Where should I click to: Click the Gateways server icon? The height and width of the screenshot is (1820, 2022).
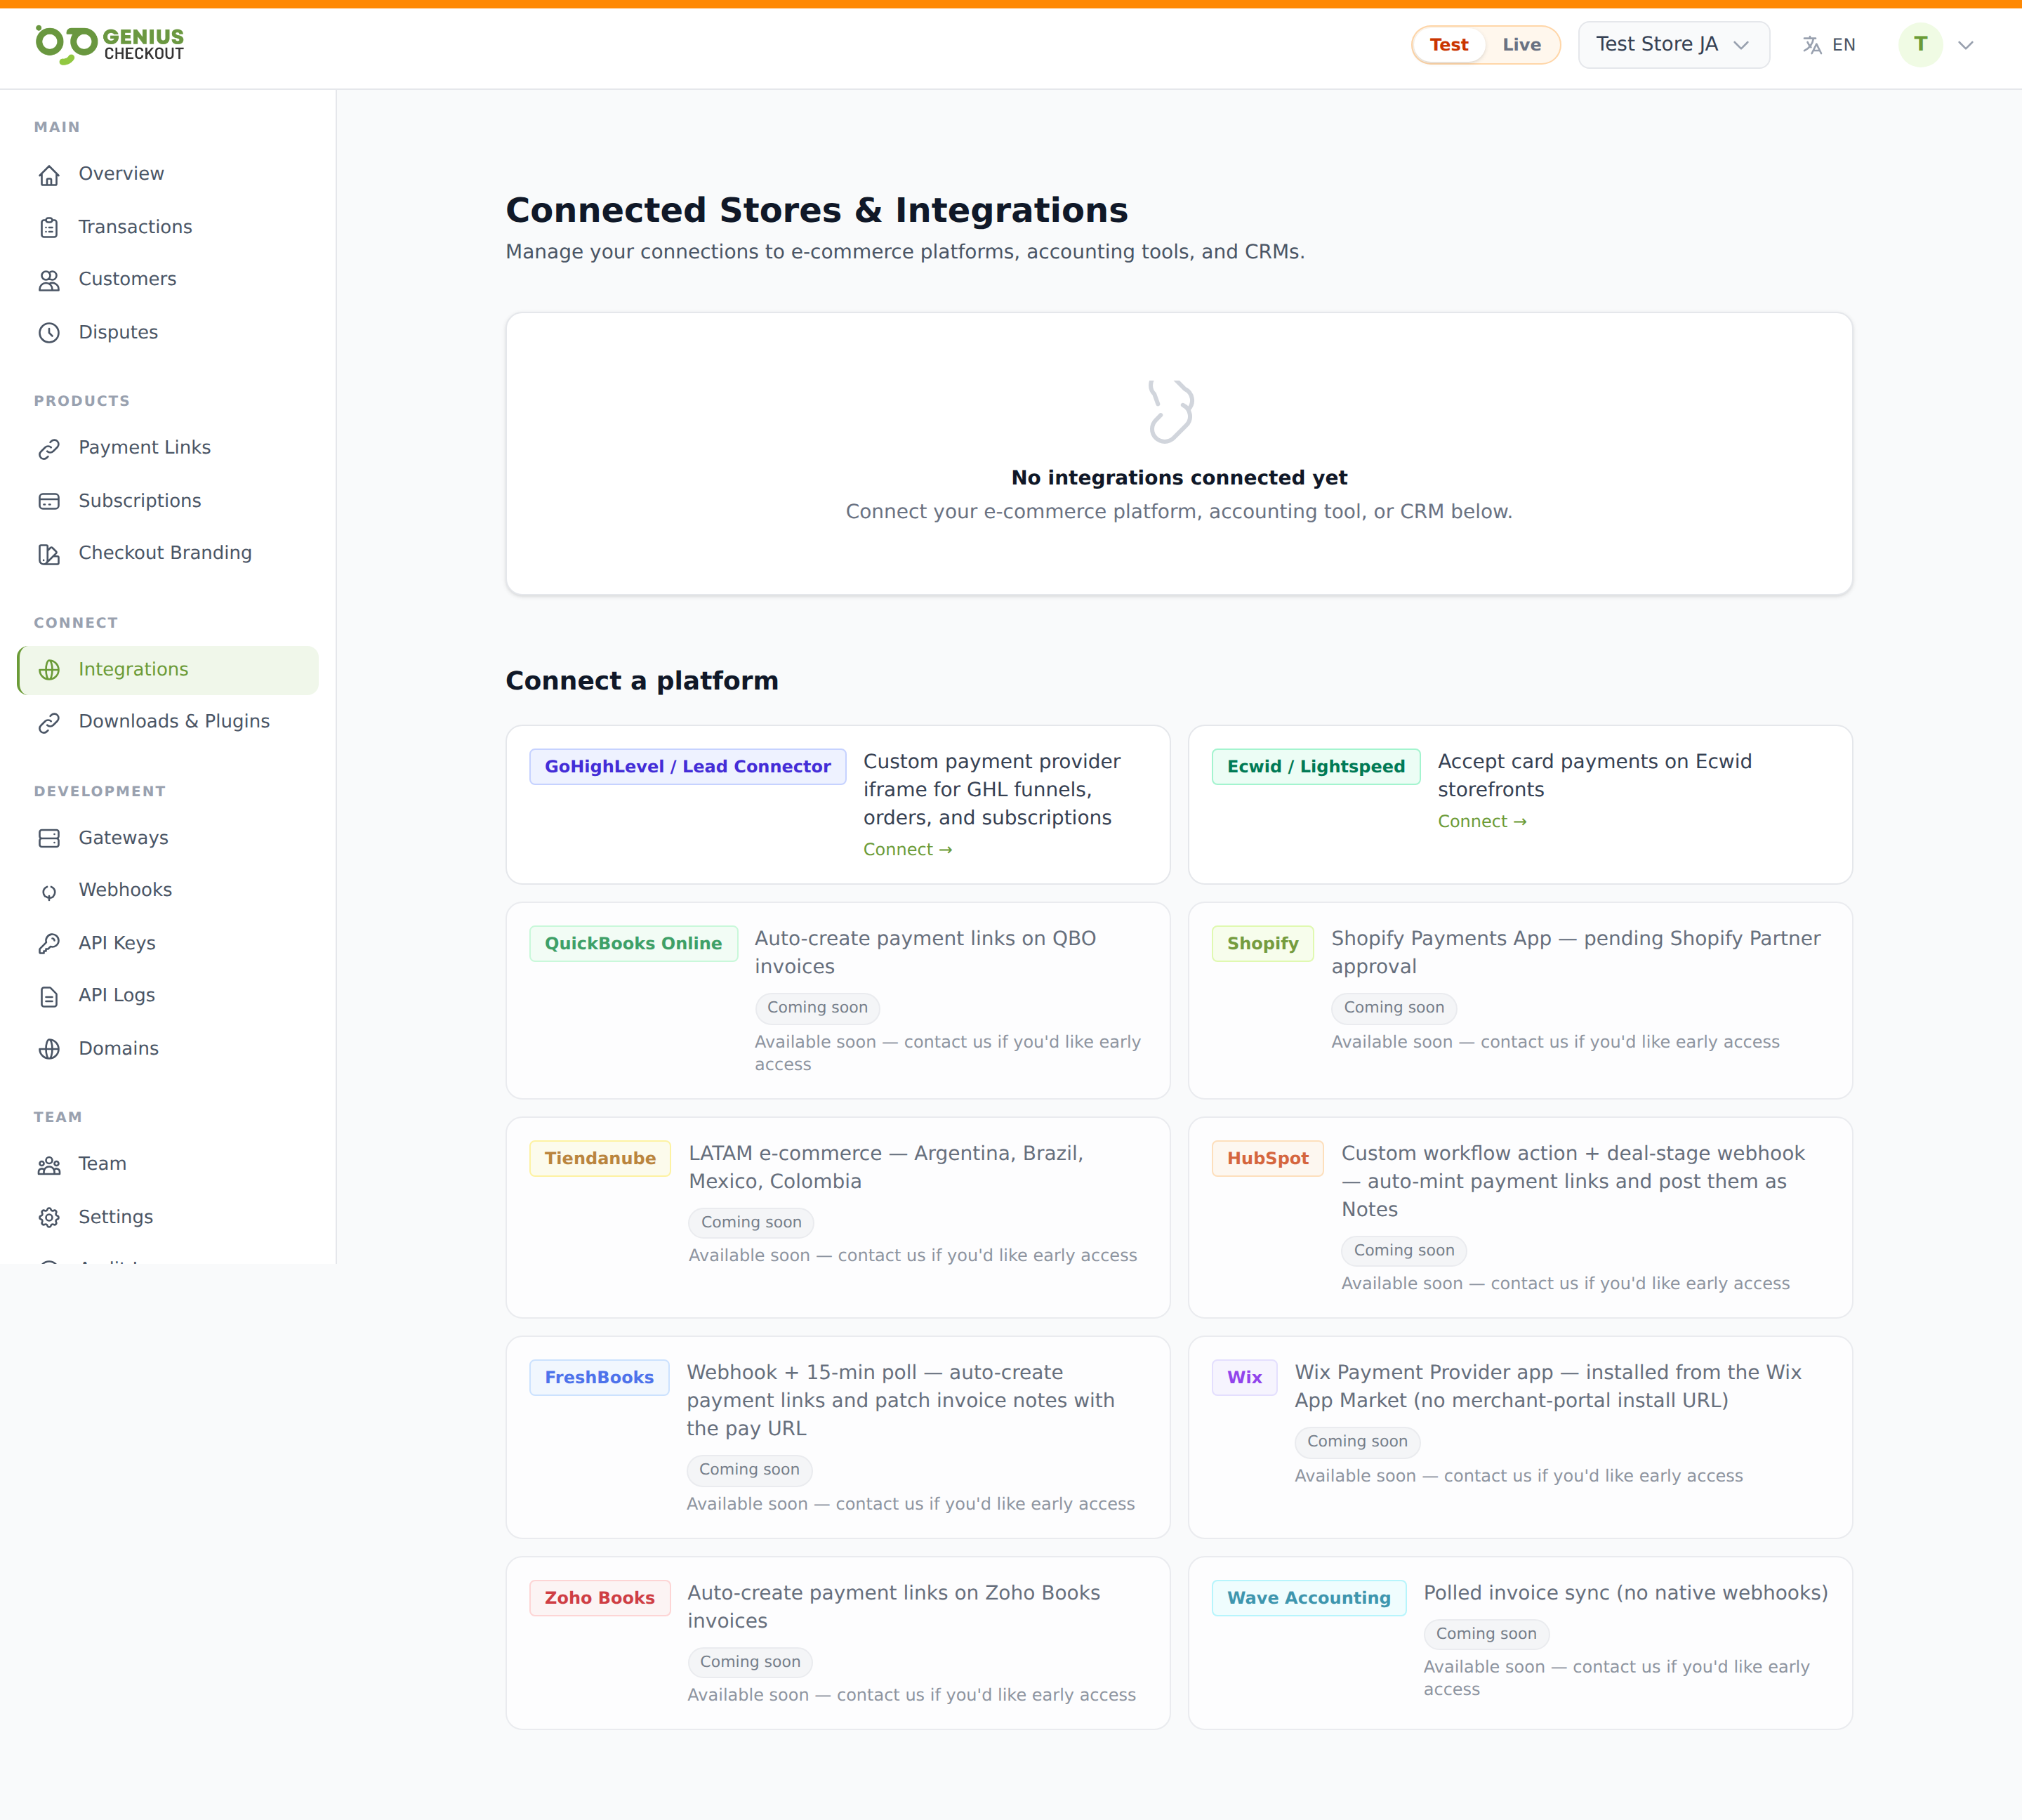[49, 839]
